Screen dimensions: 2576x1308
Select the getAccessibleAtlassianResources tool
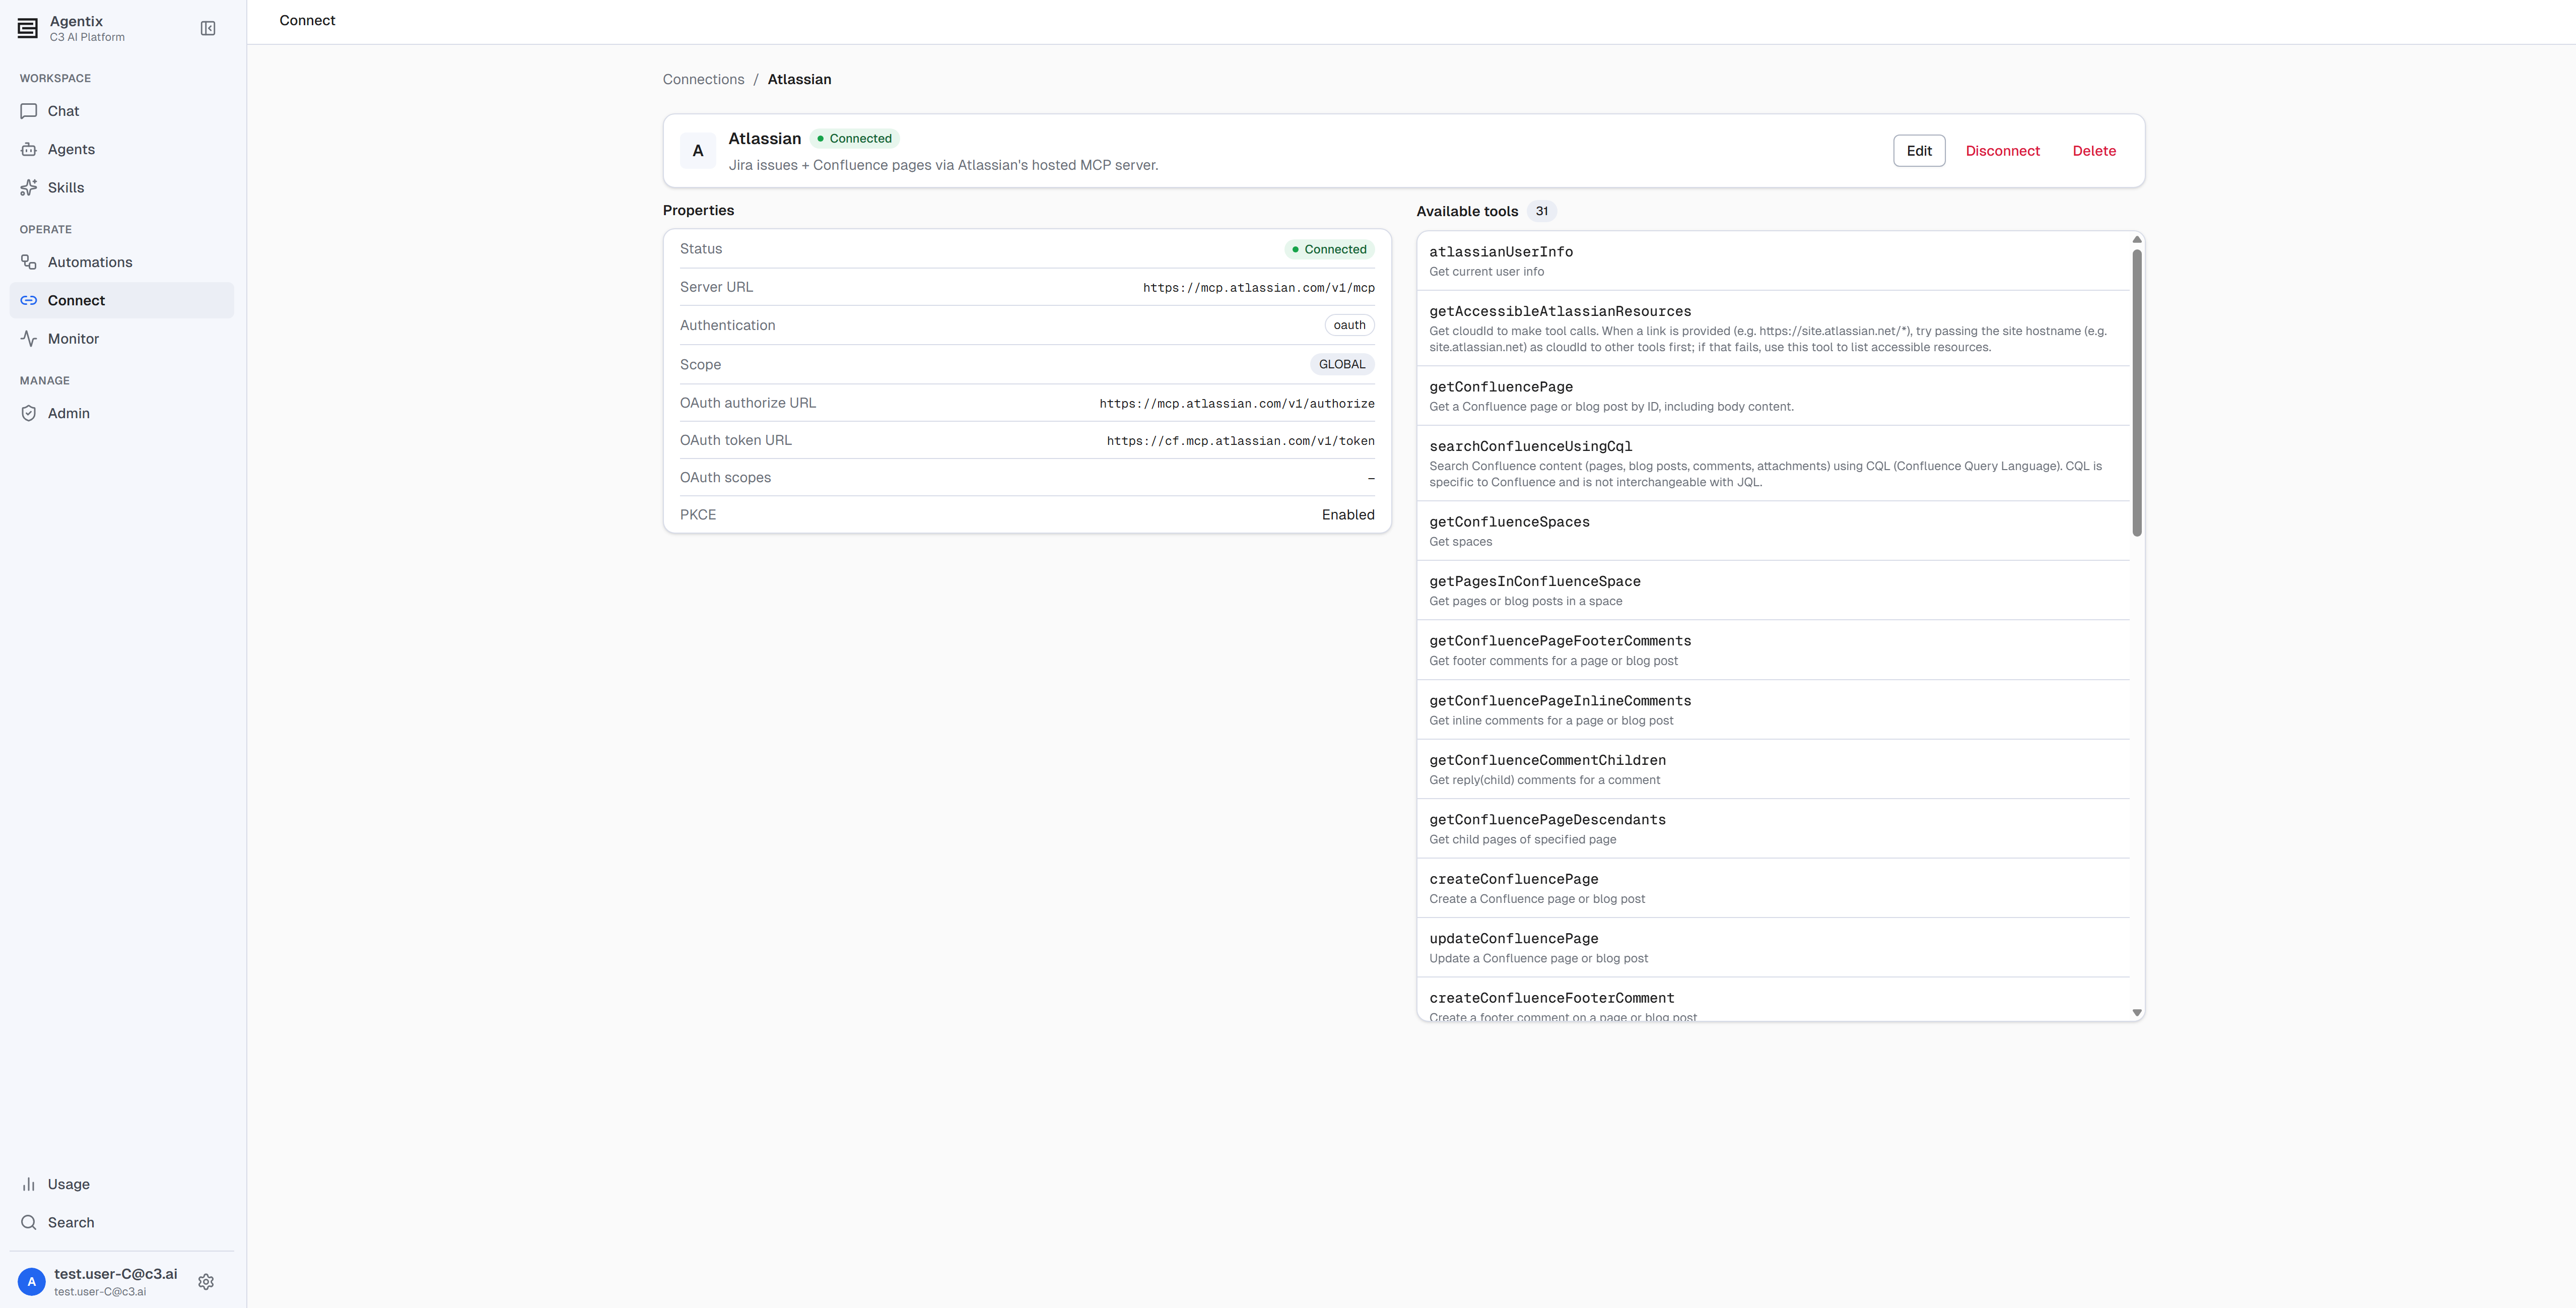tap(1773, 328)
